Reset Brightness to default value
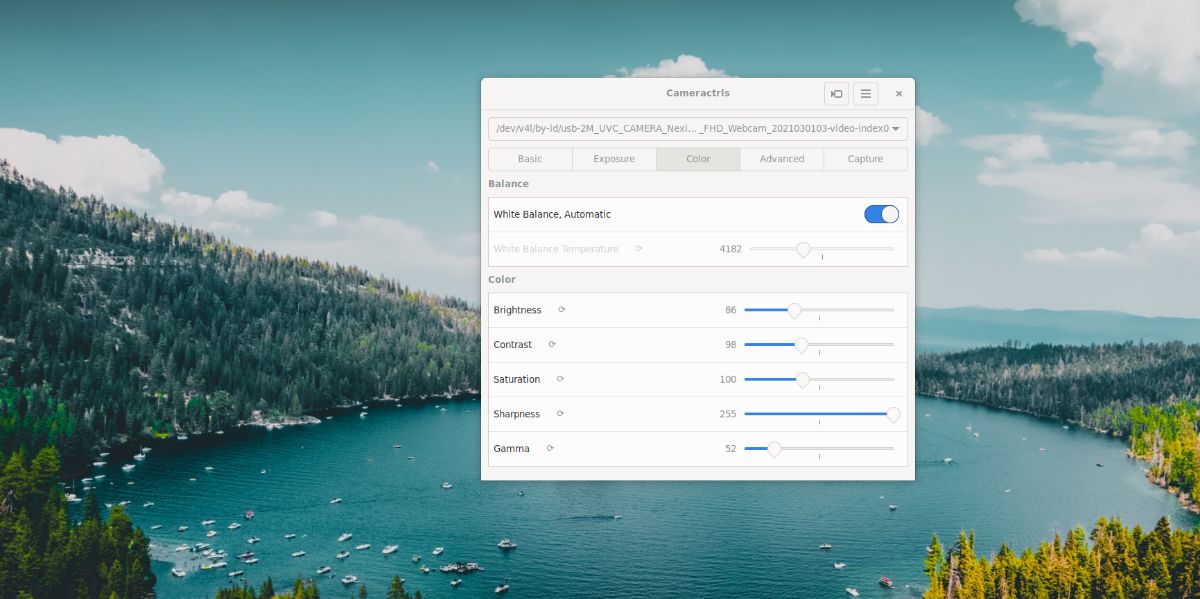This screenshot has height=599, width=1200. click(562, 310)
